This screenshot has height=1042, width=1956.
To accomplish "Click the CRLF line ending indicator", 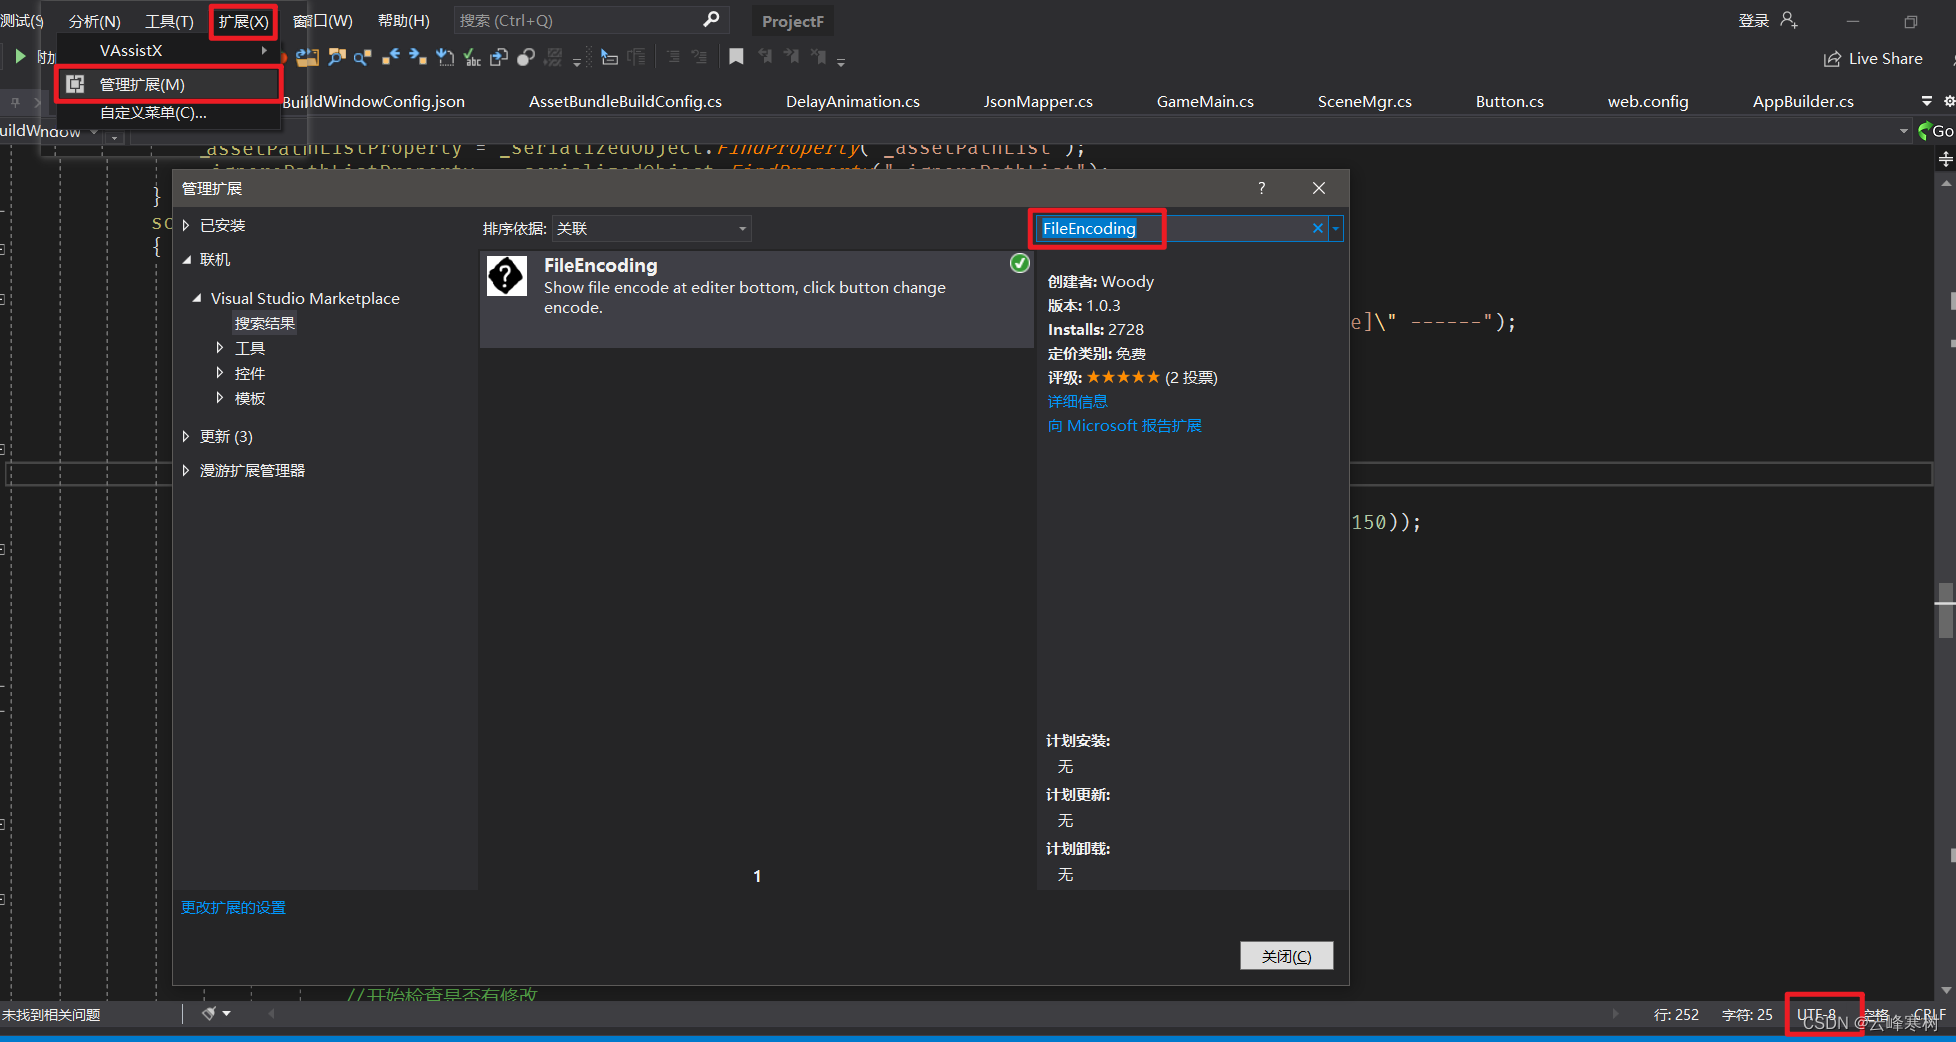I will pyautogui.click(x=1930, y=1014).
